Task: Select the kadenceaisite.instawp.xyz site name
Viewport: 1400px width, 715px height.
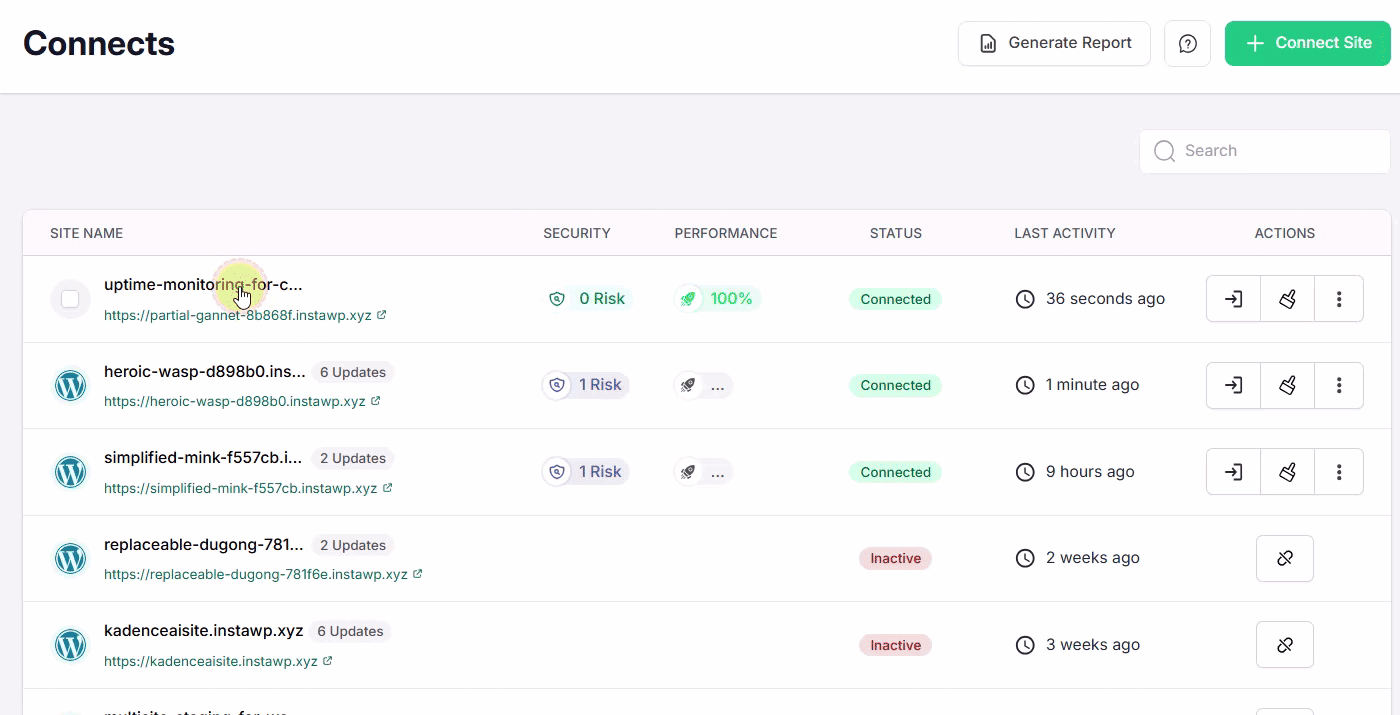Action: coord(203,631)
